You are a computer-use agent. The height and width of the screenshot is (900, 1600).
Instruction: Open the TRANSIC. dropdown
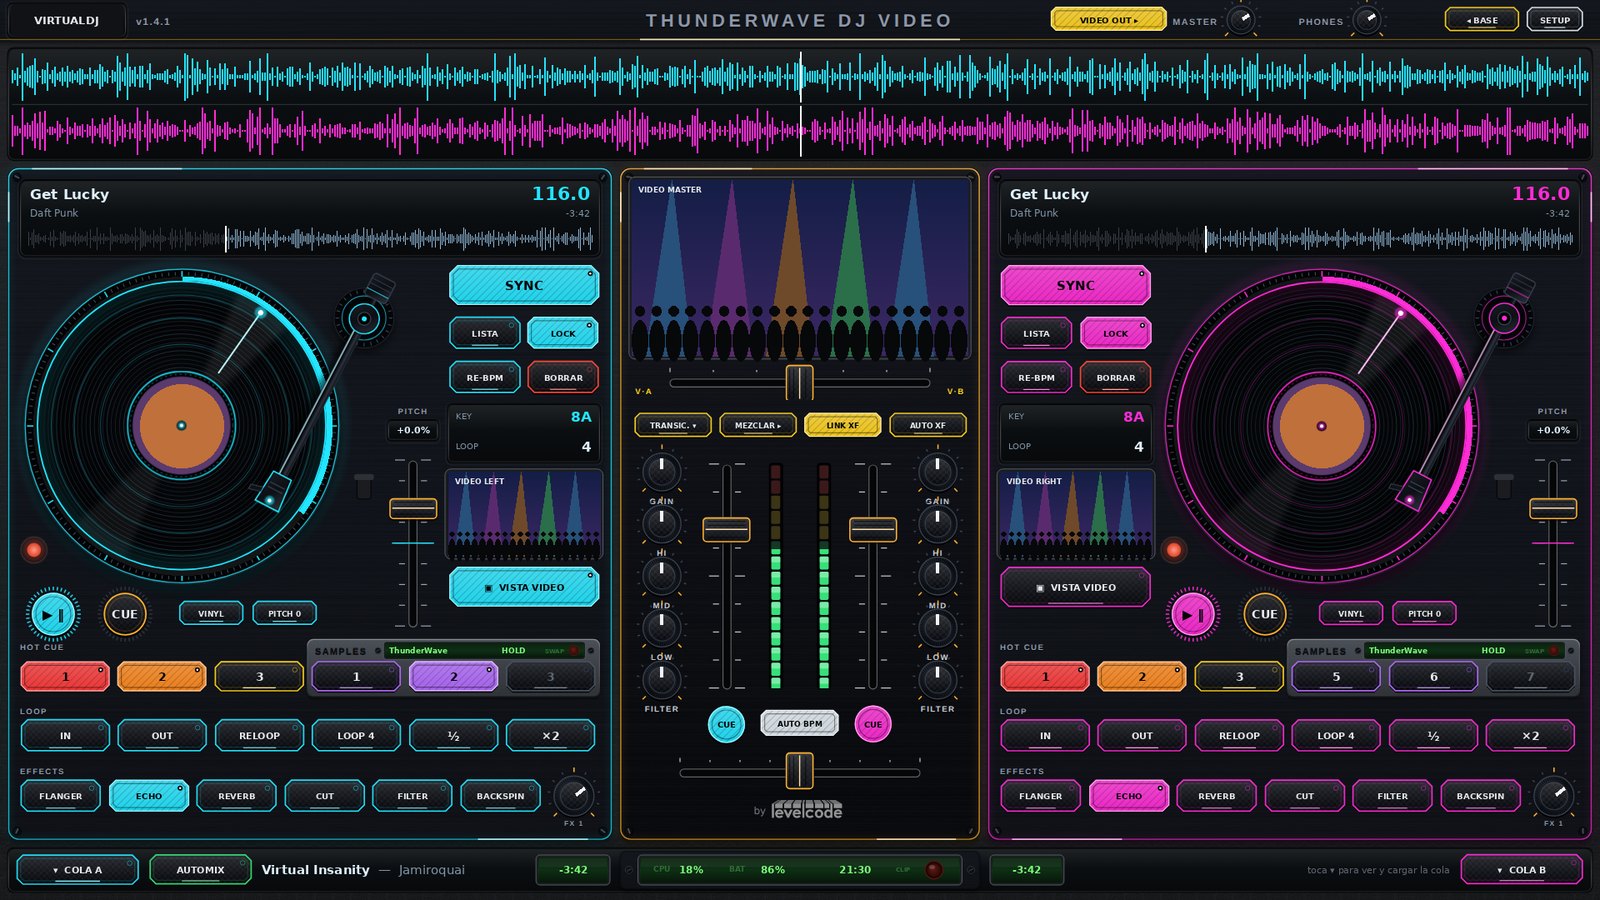pos(673,425)
